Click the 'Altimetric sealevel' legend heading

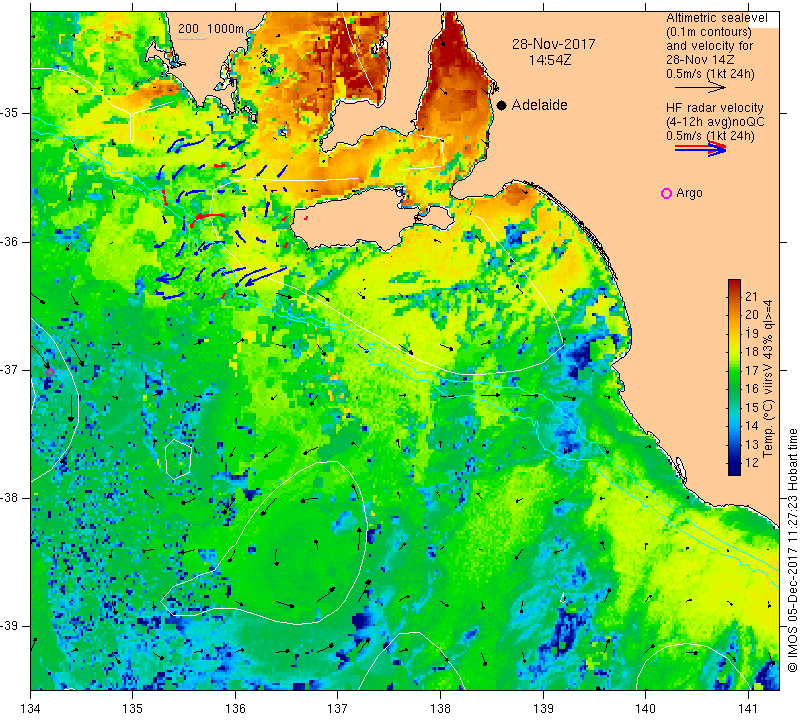point(716,18)
